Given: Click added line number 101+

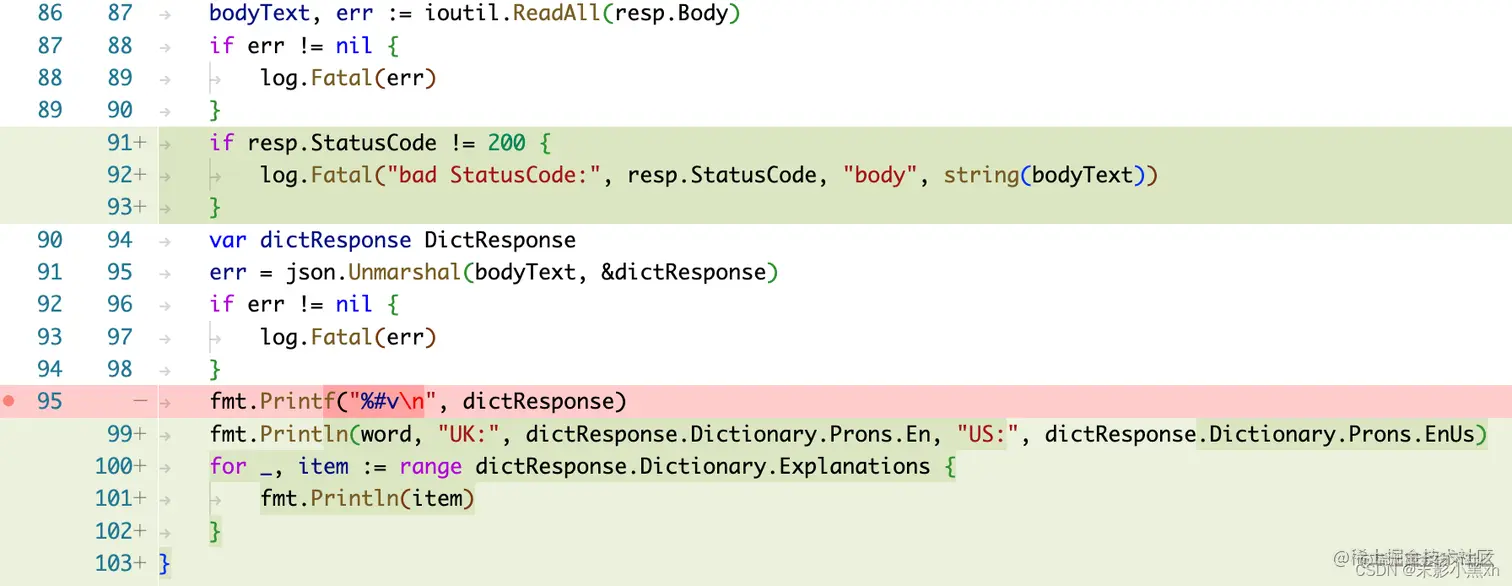Looking at the screenshot, I should click(x=120, y=498).
